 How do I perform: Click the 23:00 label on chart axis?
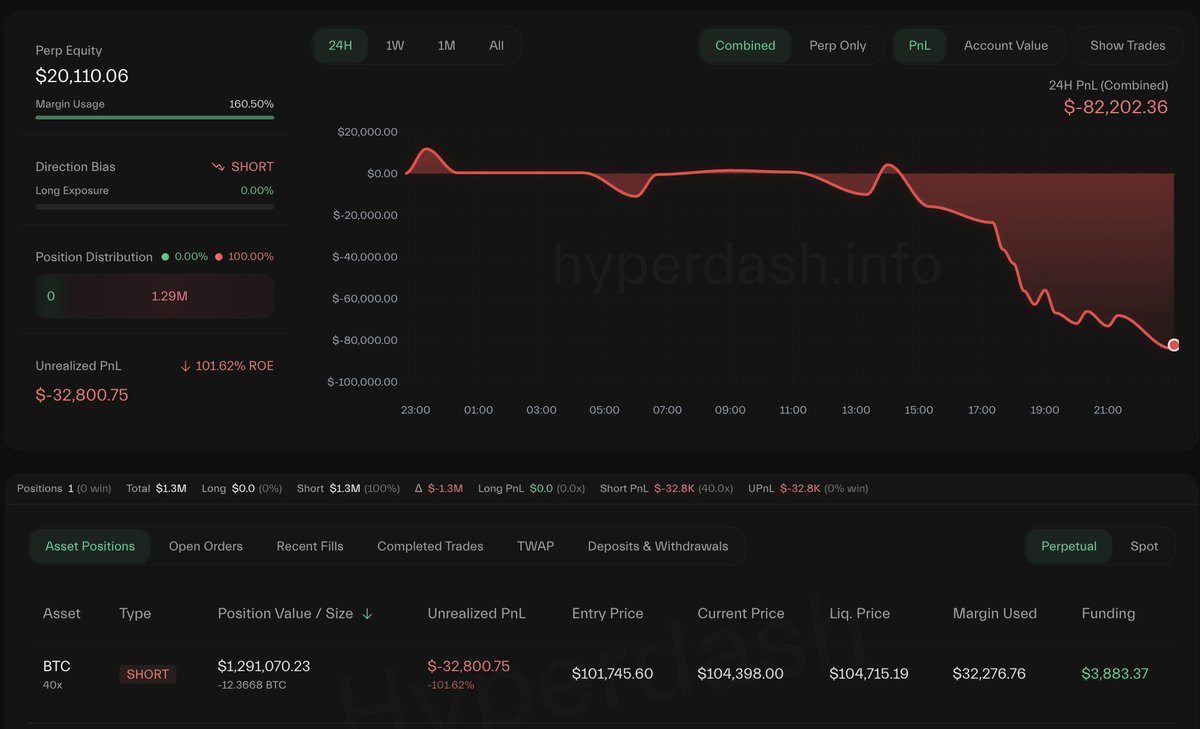[x=415, y=410]
